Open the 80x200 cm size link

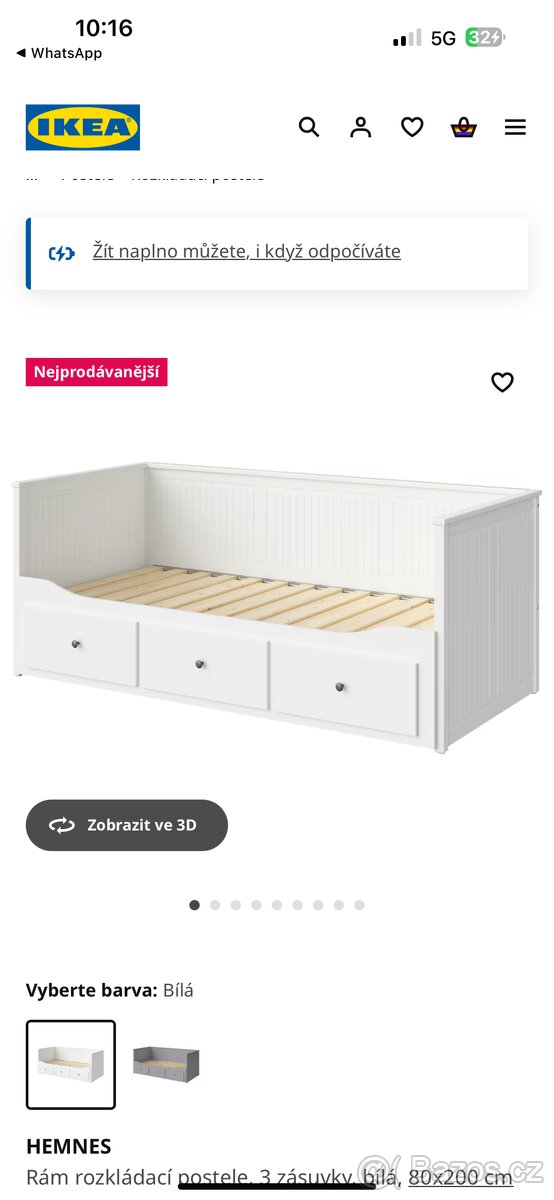(x=460, y=1178)
